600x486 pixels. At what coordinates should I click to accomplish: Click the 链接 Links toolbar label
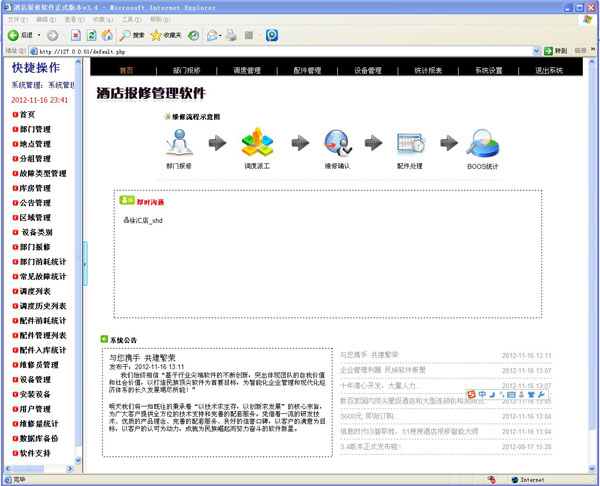(x=580, y=51)
